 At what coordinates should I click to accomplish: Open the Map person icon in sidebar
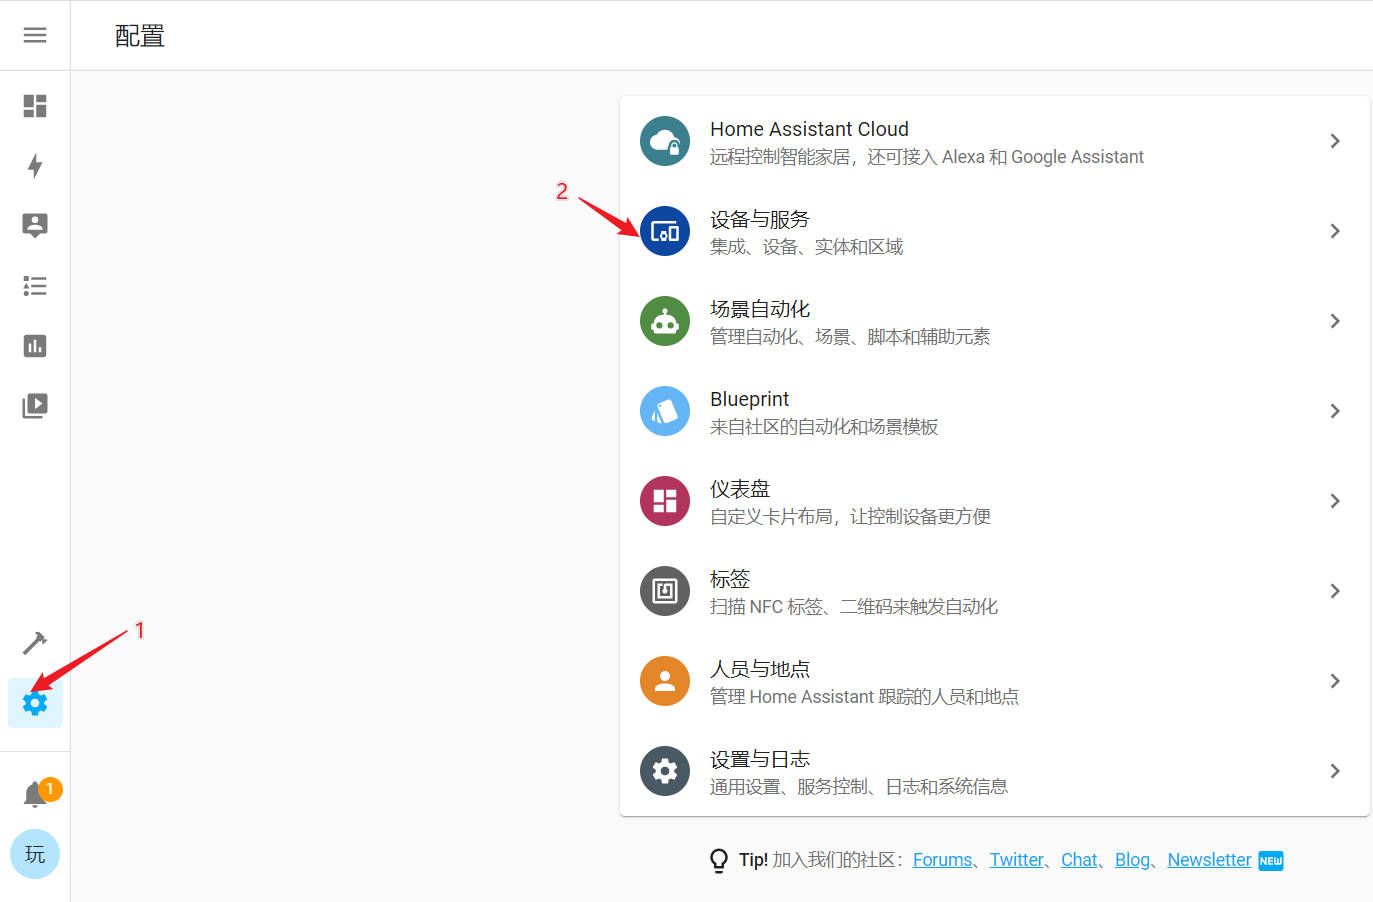[35, 225]
